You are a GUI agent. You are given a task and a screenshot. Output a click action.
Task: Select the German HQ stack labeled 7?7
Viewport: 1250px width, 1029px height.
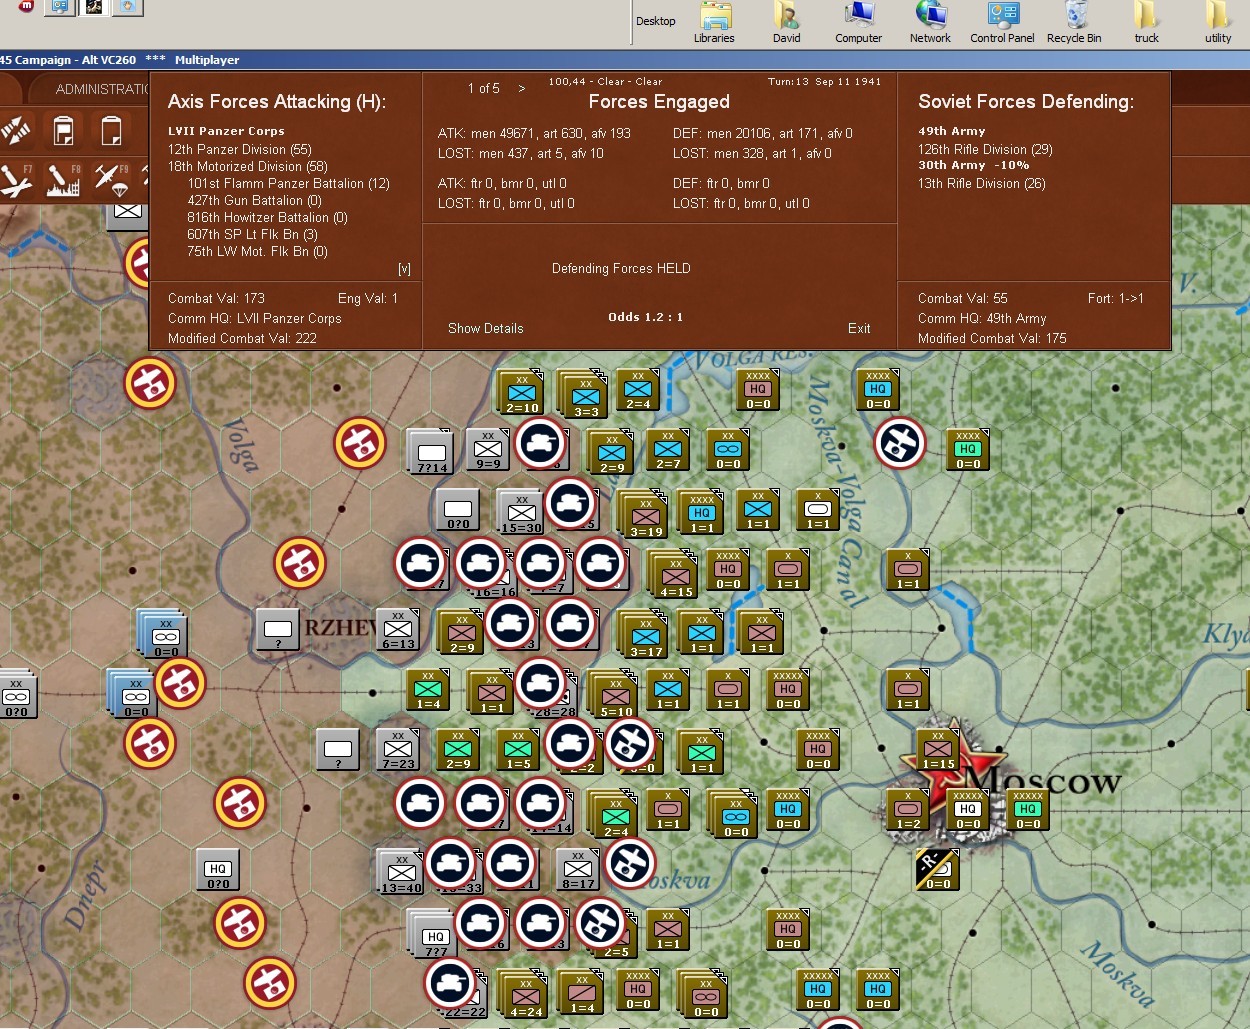point(433,934)
